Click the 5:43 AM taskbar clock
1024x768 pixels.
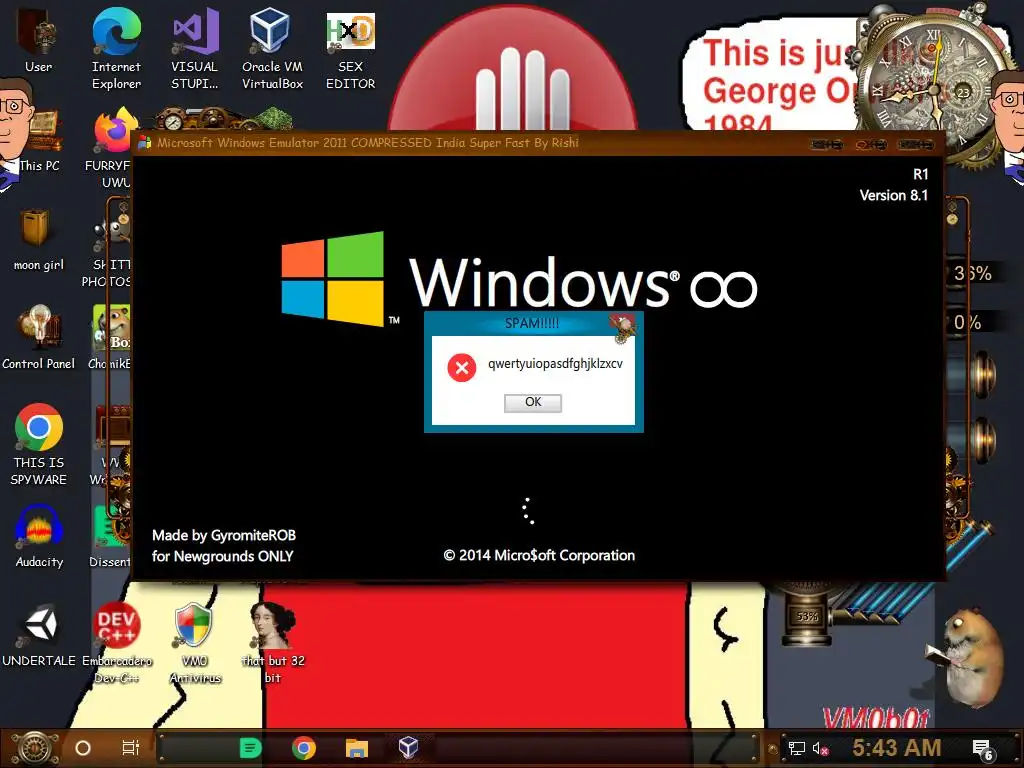click(x=897, y=748)
